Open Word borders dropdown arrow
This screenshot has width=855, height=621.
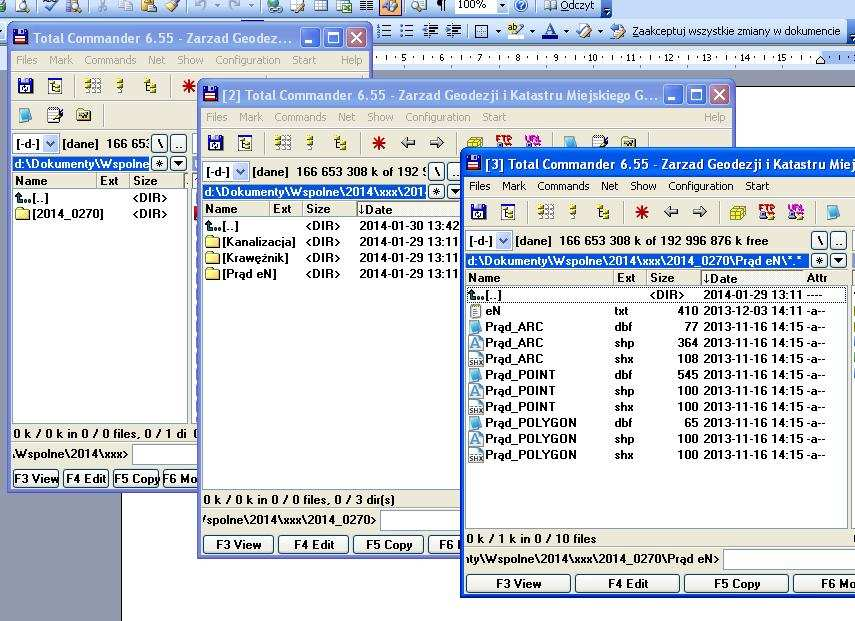click(498, 31)
